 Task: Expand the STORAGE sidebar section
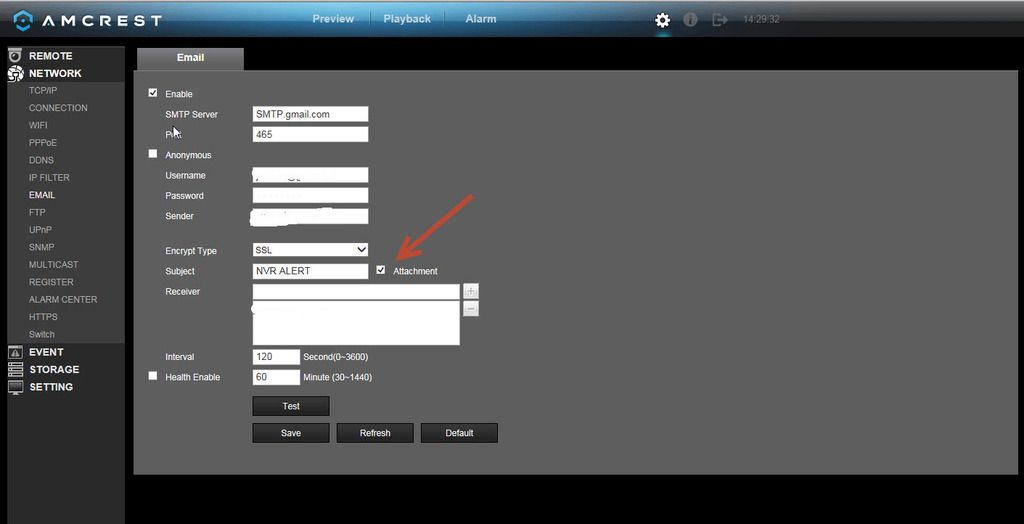(54, 369)
